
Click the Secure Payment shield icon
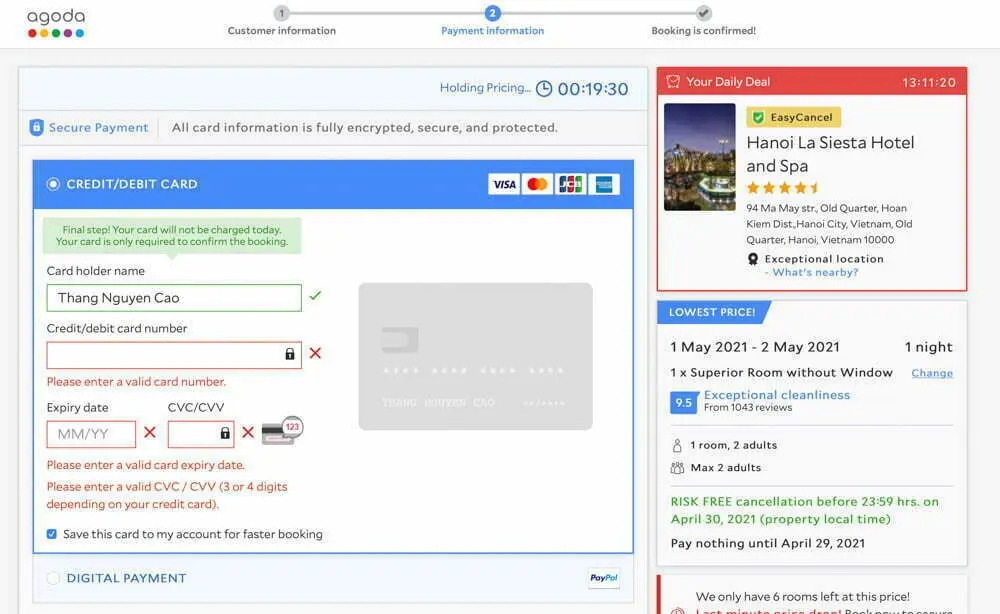tap(36, 128)
